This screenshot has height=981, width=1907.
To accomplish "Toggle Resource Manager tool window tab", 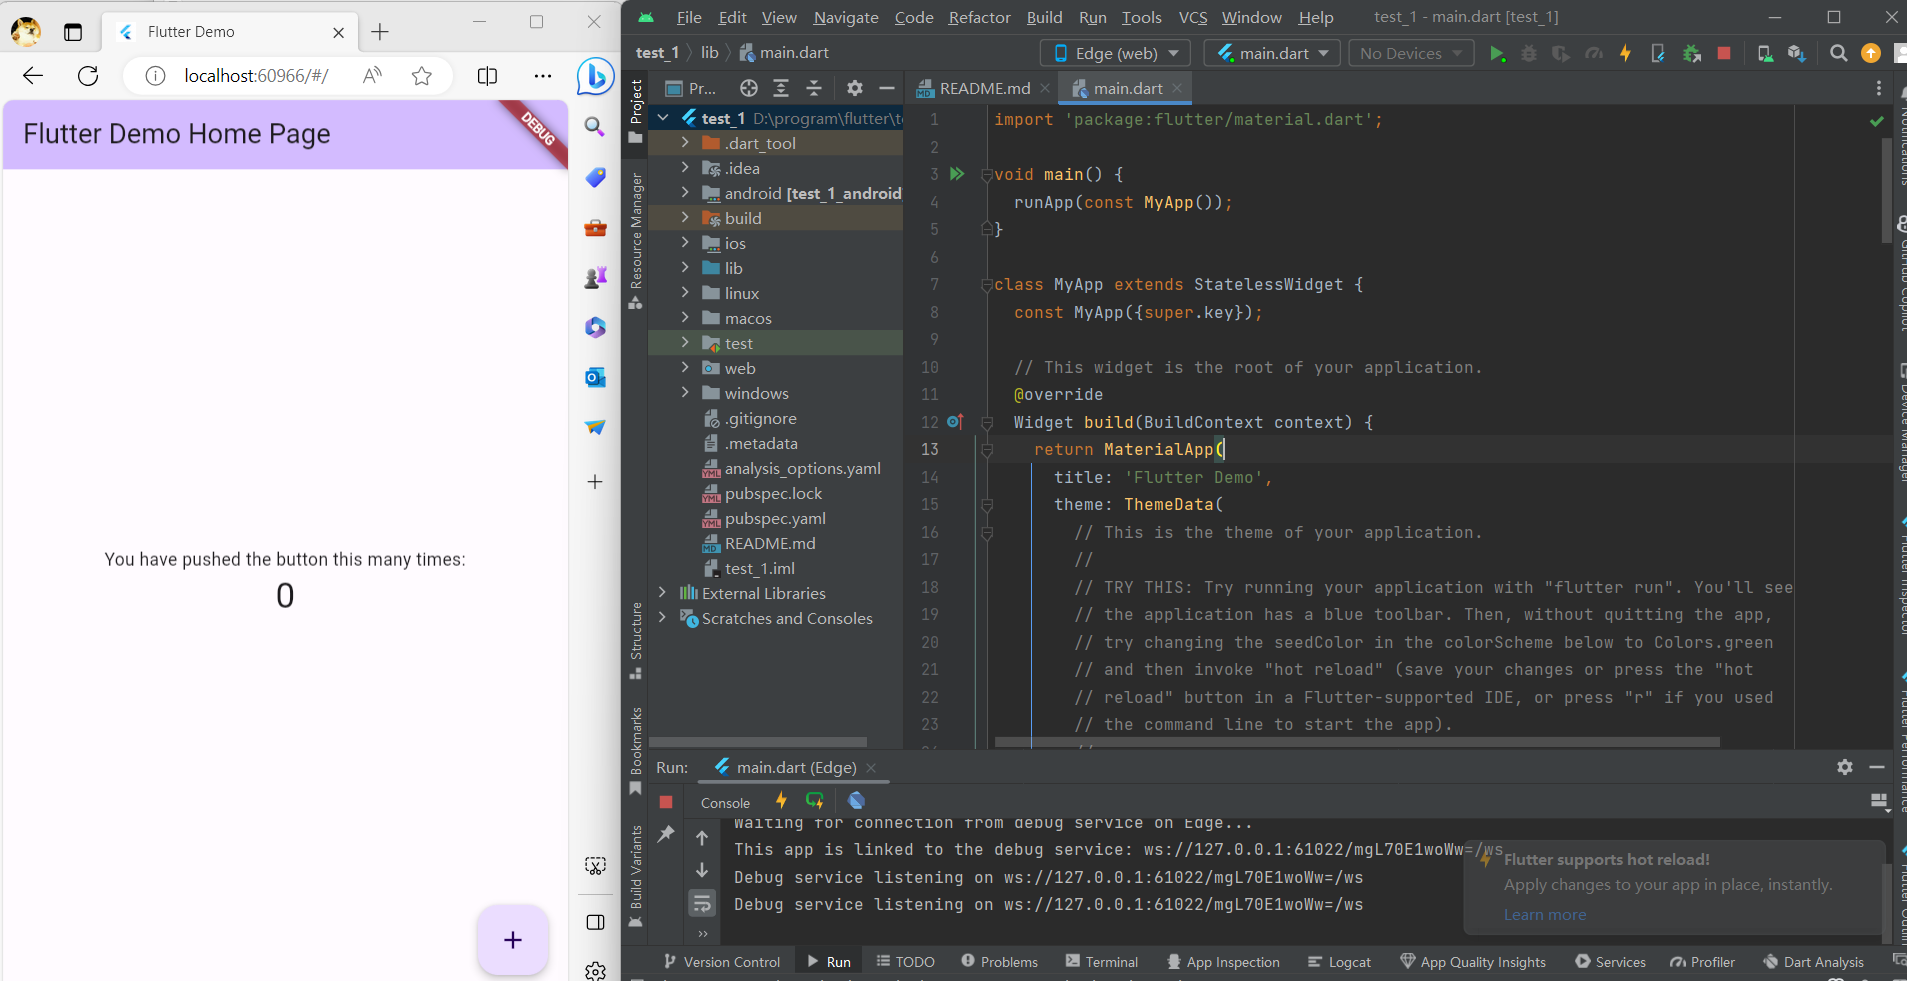I will (x=636, y=242).
